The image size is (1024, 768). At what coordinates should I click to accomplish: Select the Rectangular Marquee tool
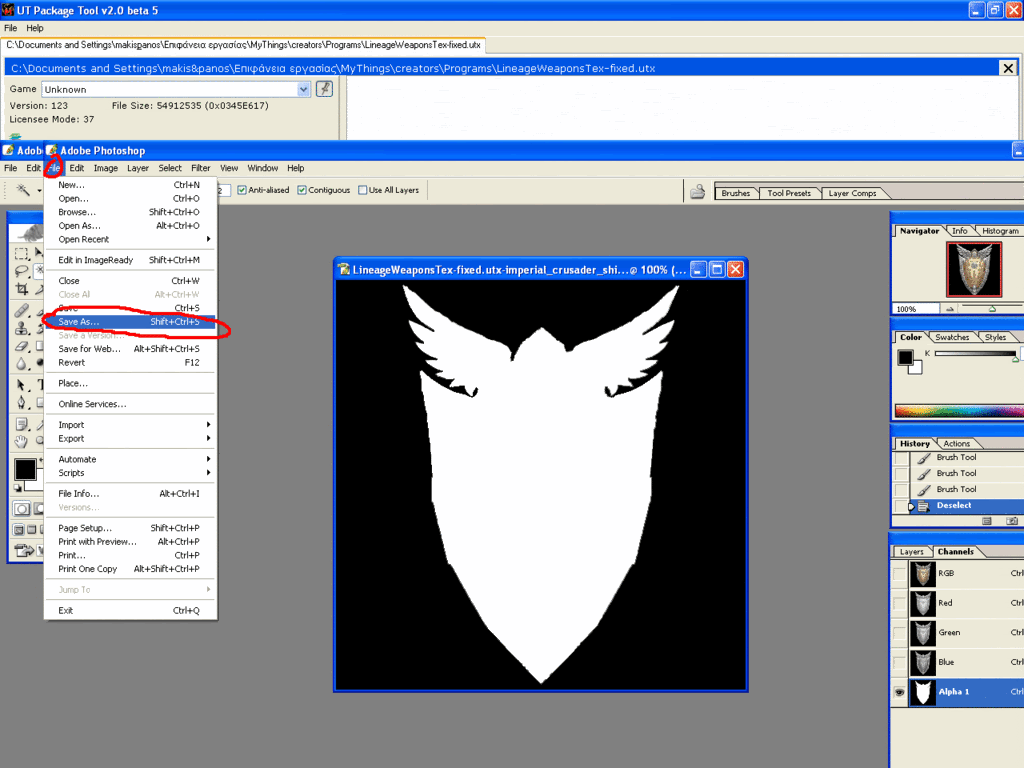[22, 254]
